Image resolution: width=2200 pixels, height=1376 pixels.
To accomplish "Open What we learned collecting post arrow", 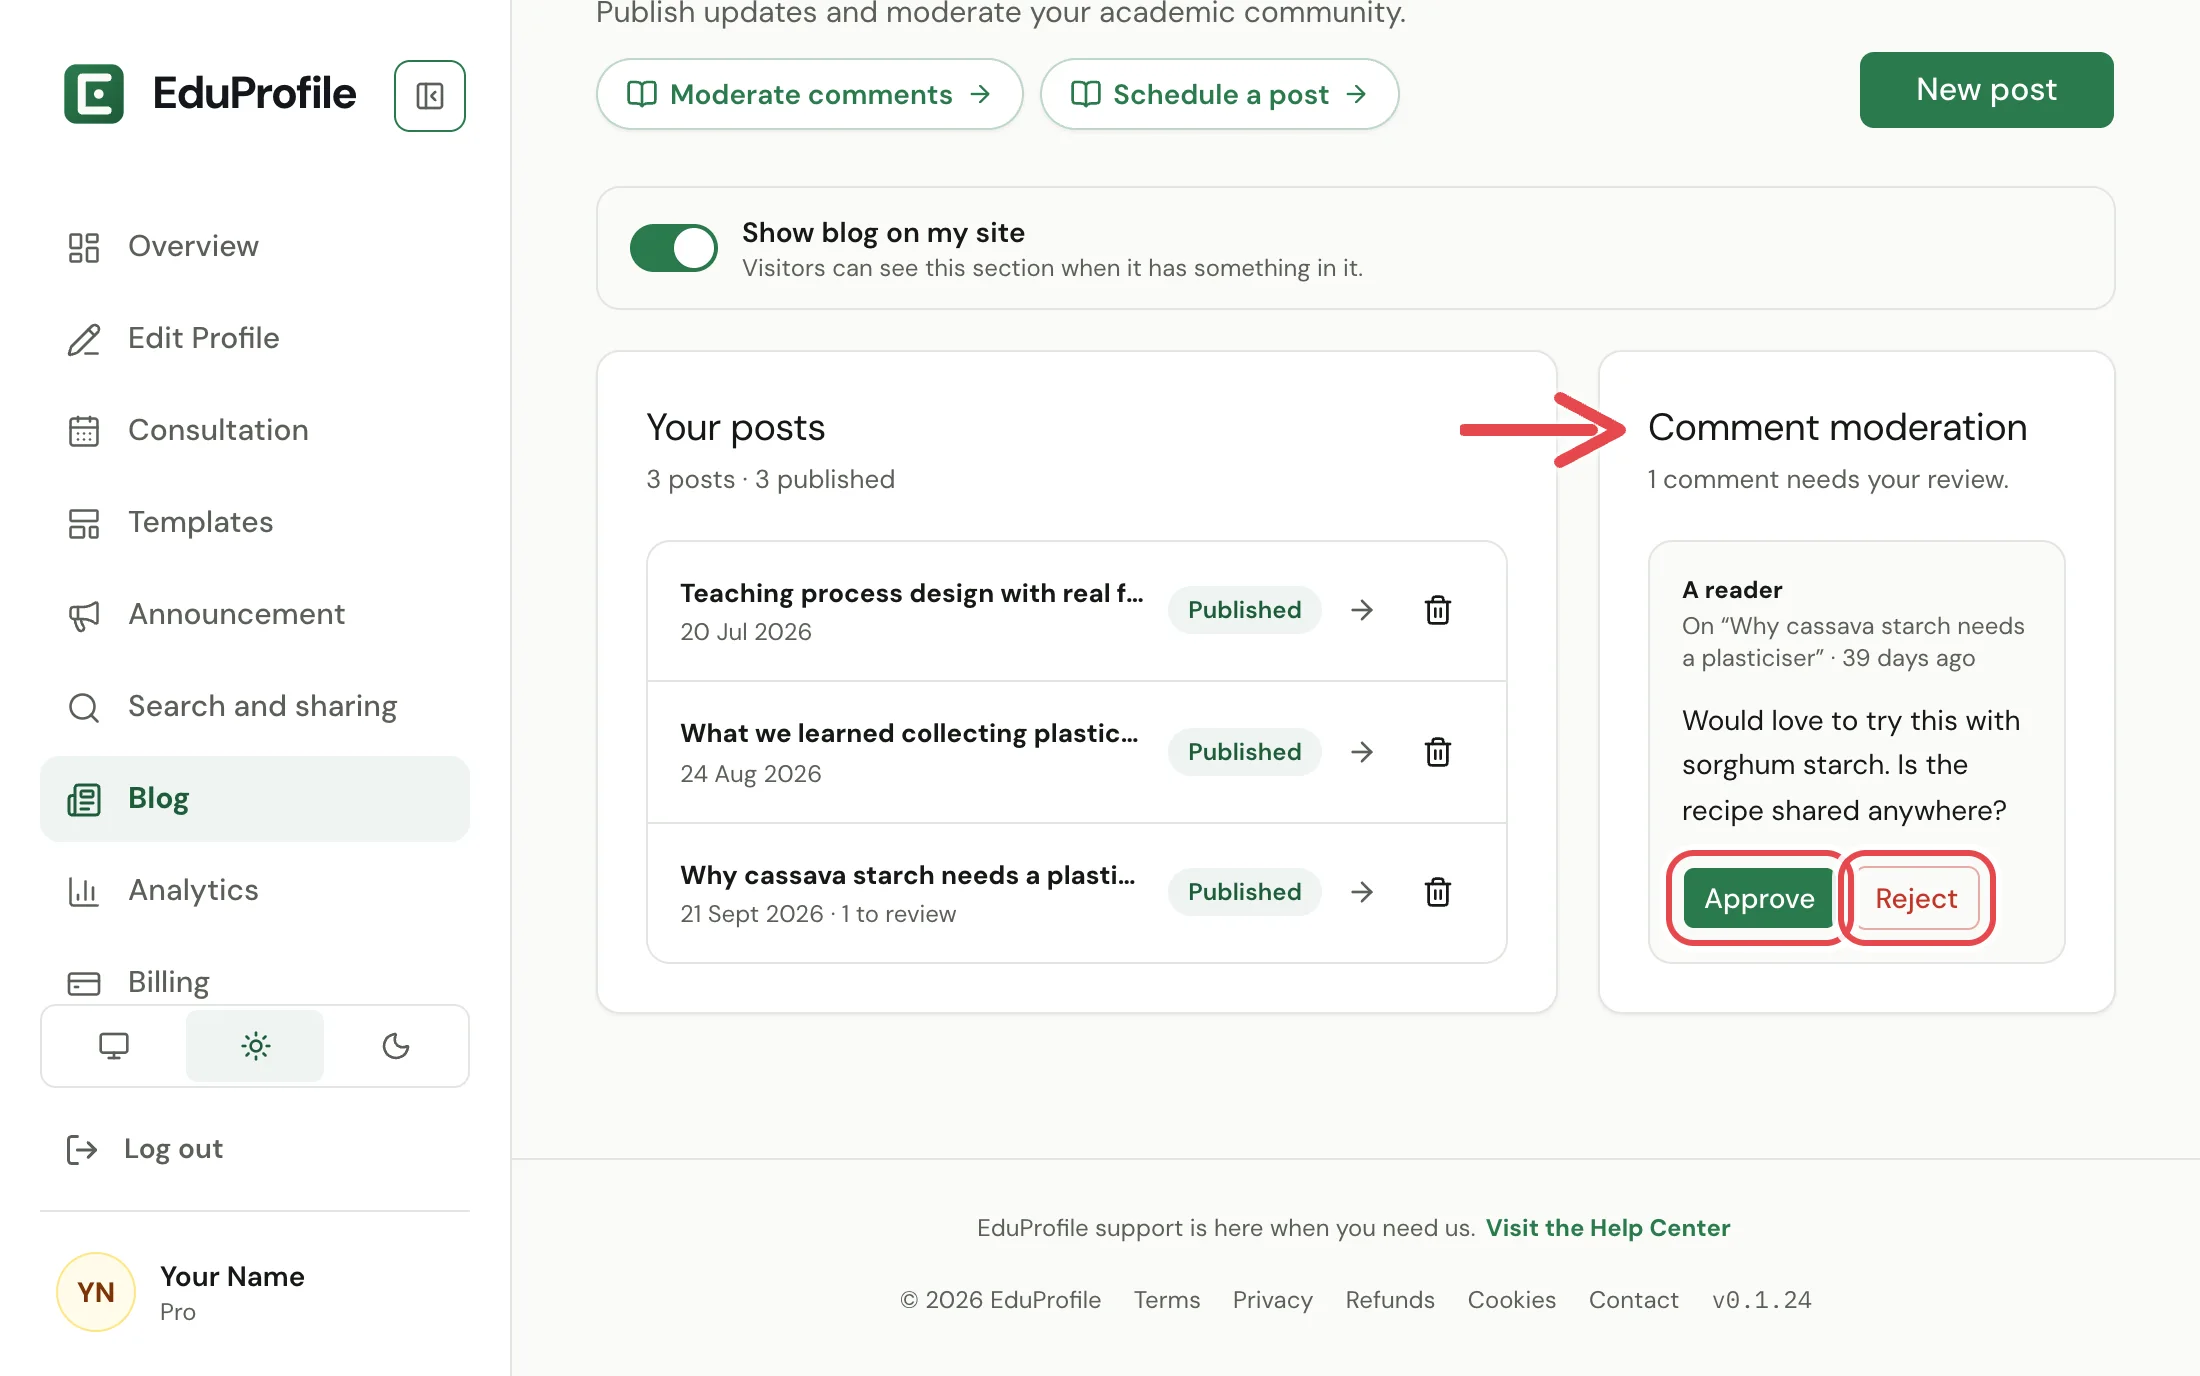I will [1362, 752].
